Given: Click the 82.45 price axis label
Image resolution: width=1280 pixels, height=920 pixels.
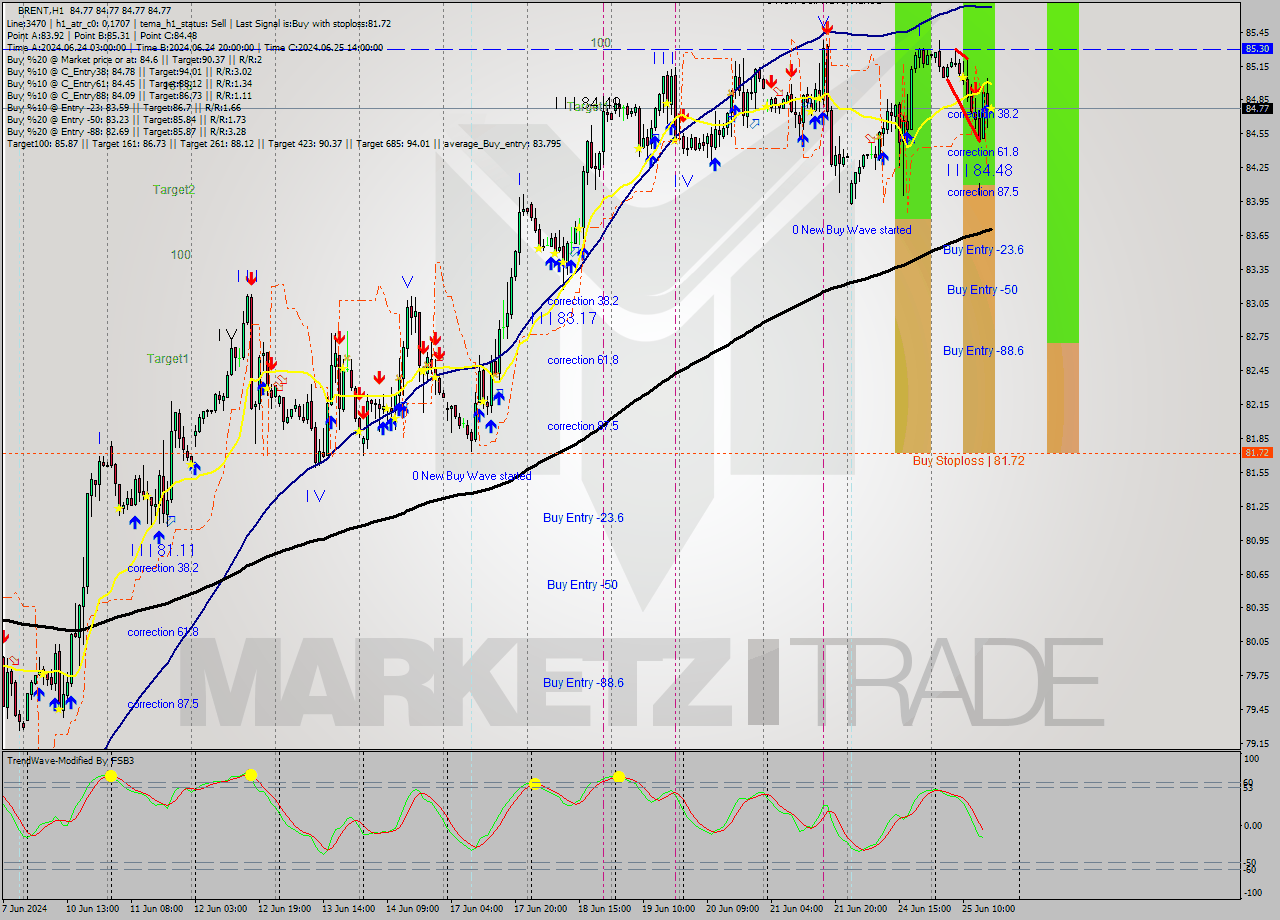Looking at the screenshot, I should (1258, 371).
